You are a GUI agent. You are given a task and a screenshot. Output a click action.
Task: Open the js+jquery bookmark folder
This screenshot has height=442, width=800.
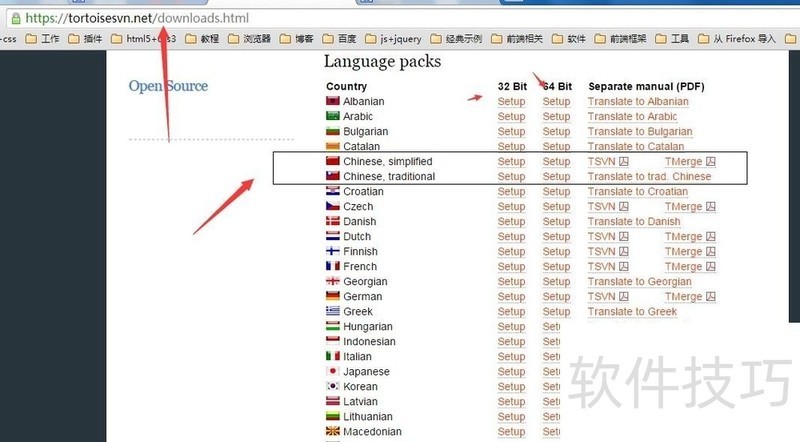pos(393,39)
